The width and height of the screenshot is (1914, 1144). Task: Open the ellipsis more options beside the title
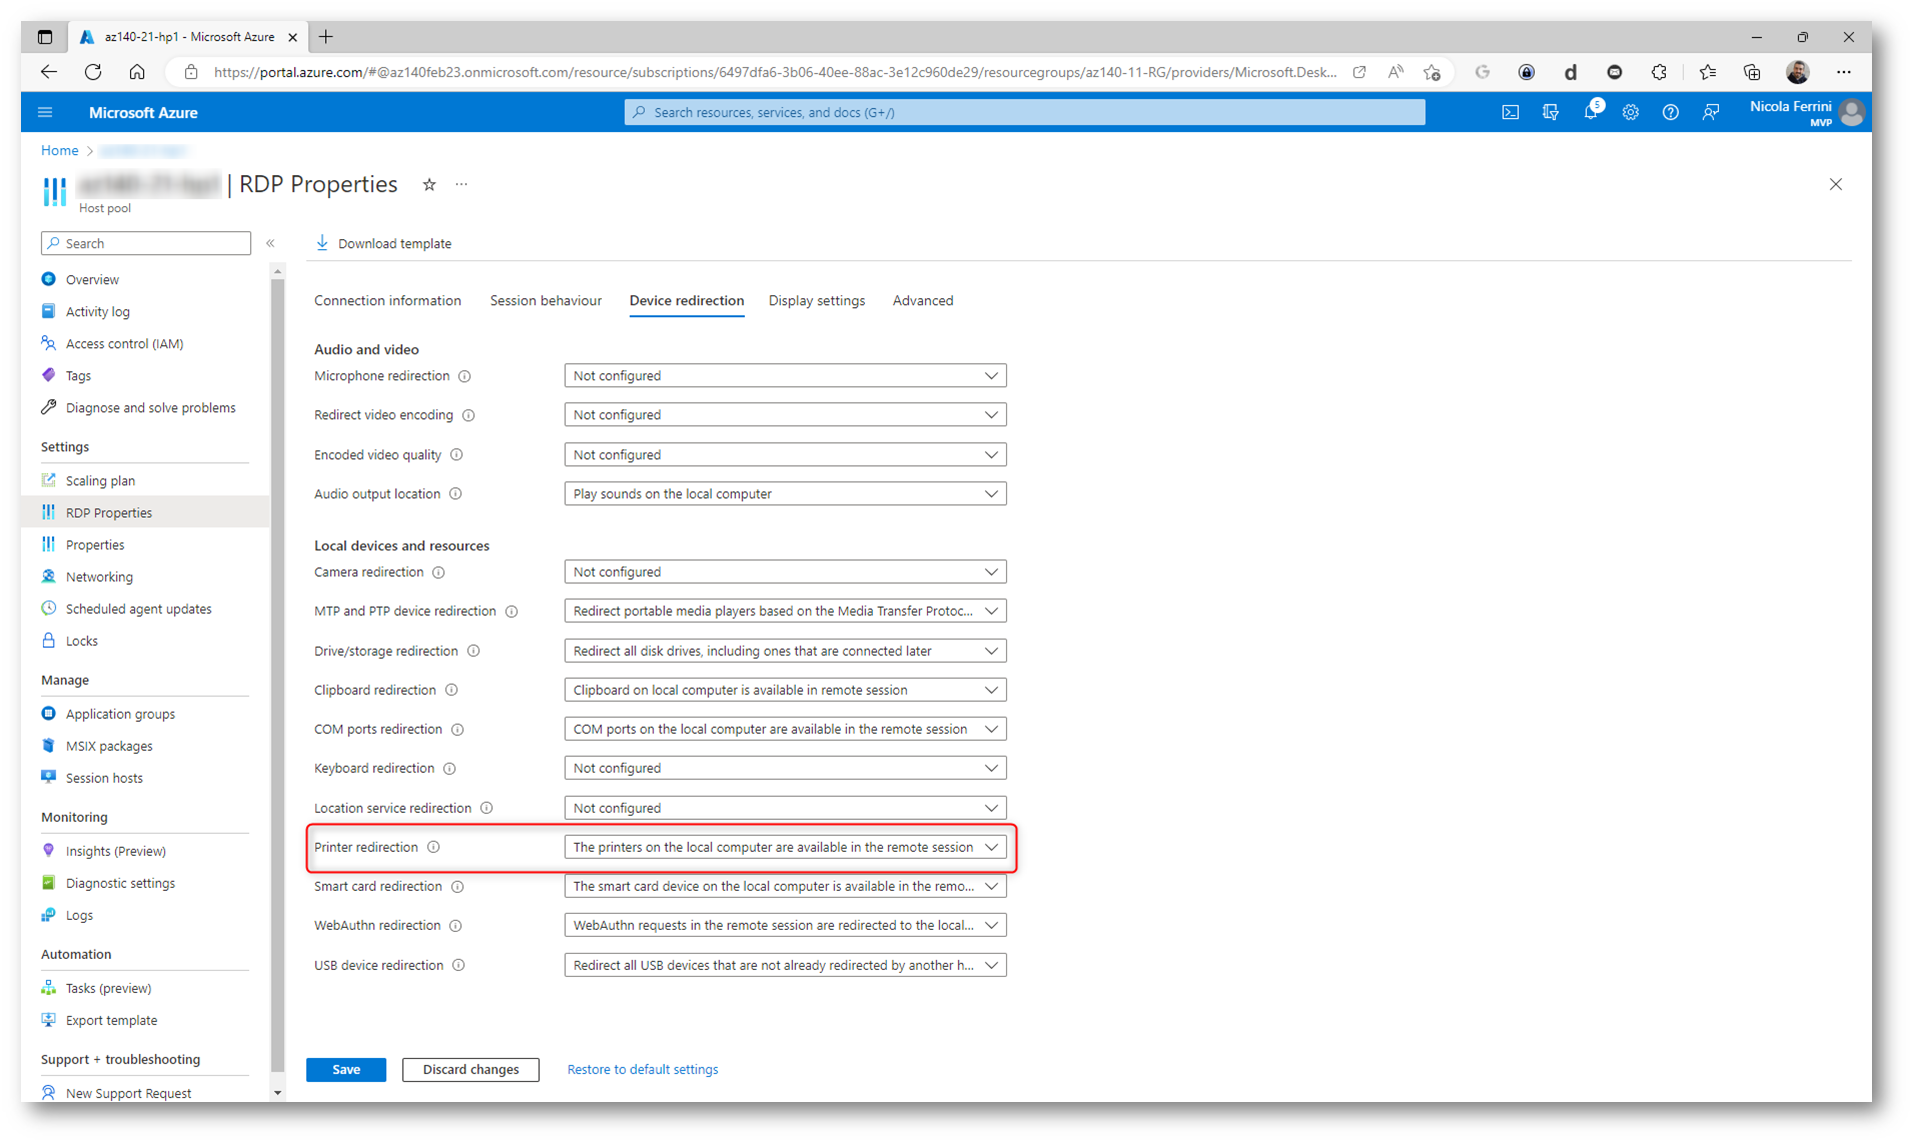click(x=461, y=184)
